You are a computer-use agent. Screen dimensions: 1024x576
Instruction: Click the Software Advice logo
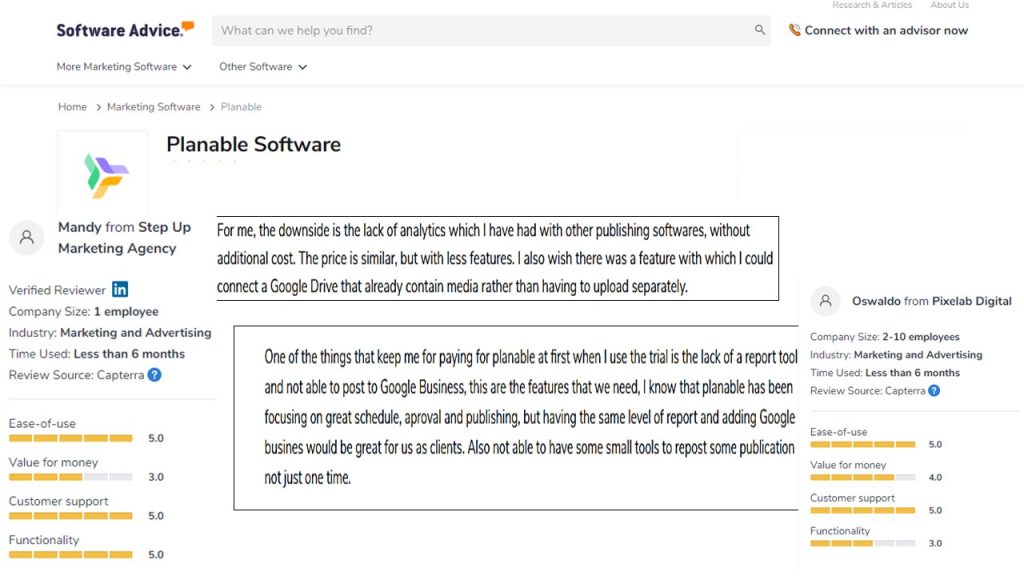(x=125, y=30)
